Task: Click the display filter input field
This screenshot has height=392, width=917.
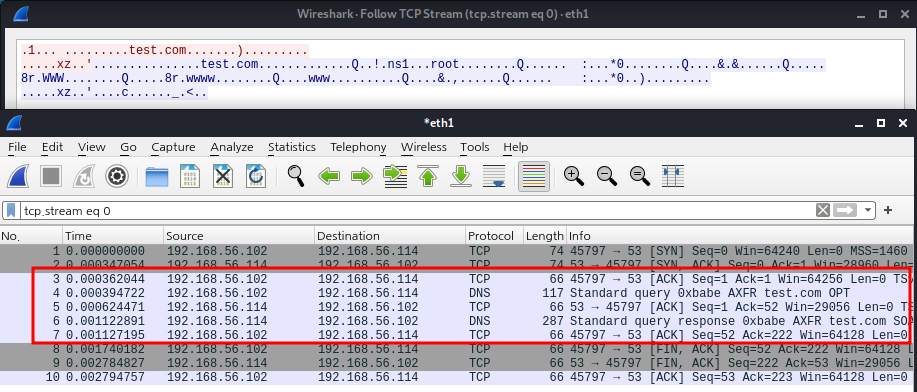Action: (x=418, y=211)
